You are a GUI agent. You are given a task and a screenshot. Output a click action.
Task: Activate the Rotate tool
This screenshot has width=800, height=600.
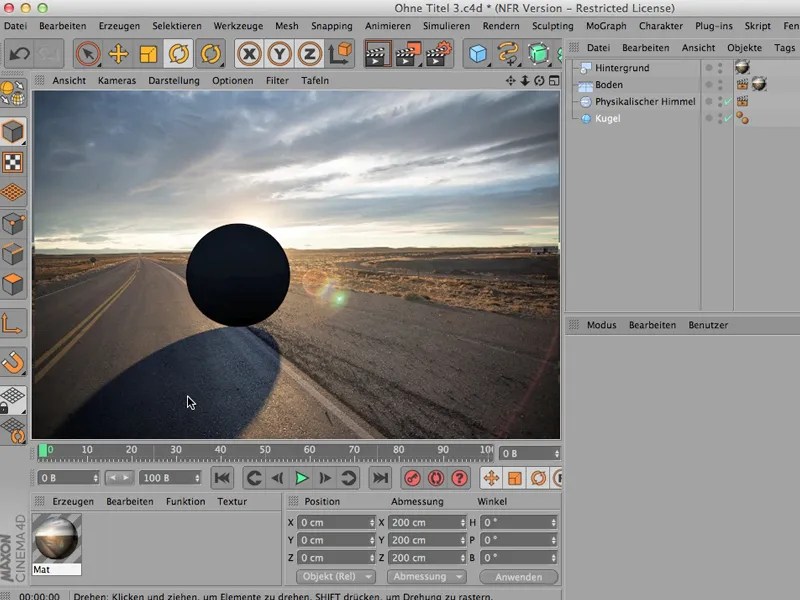click(179, 54)
